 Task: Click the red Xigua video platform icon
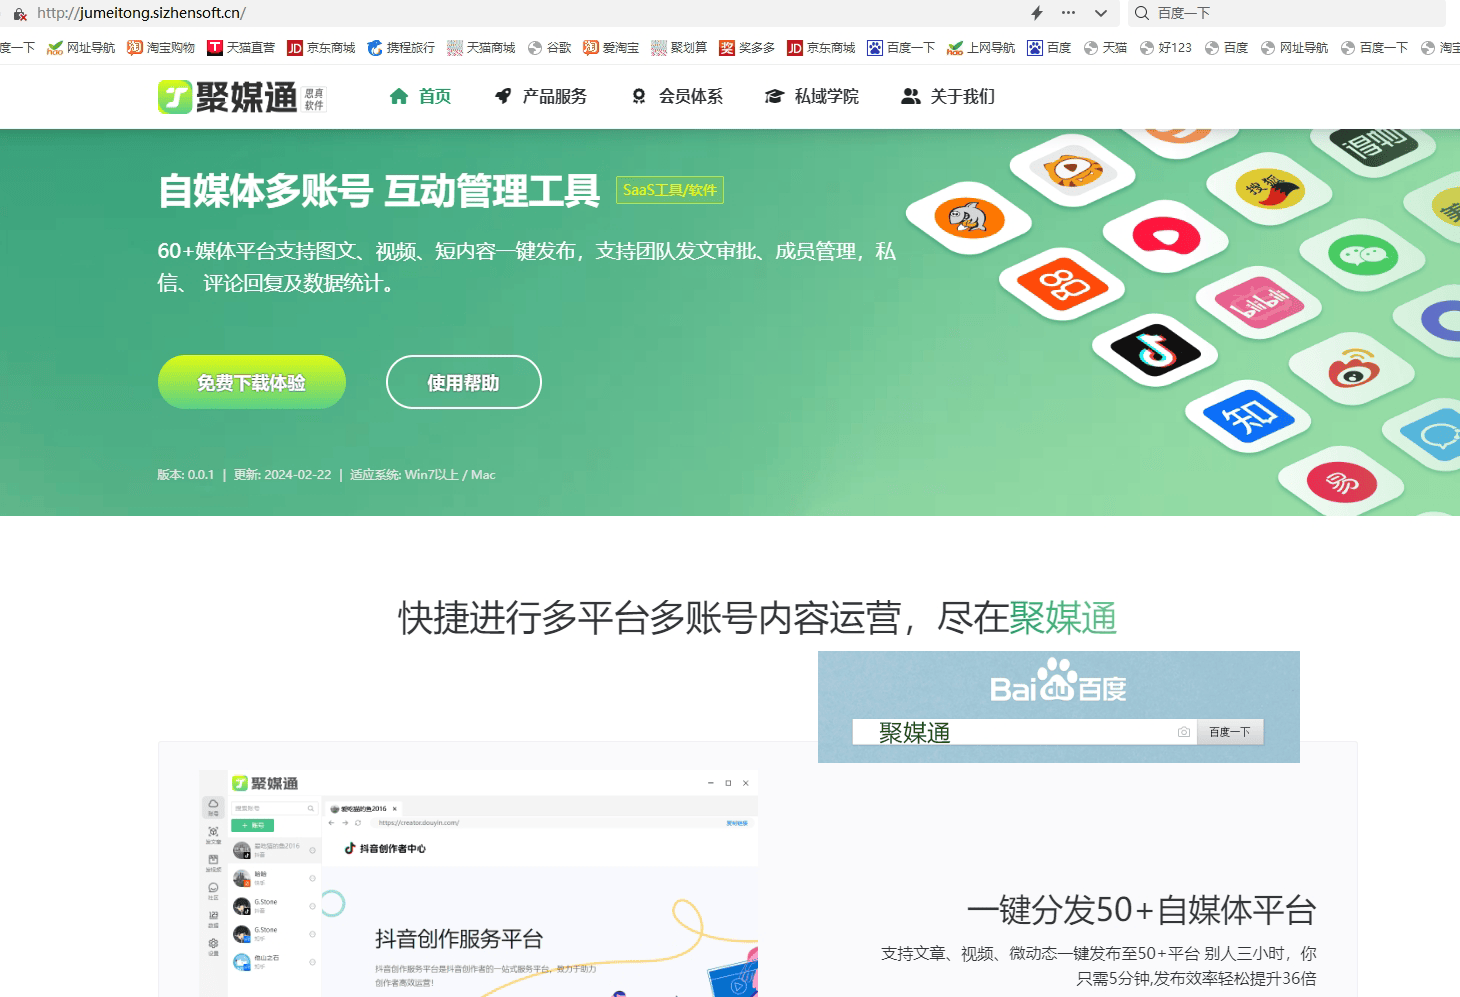coord(1167,237)
